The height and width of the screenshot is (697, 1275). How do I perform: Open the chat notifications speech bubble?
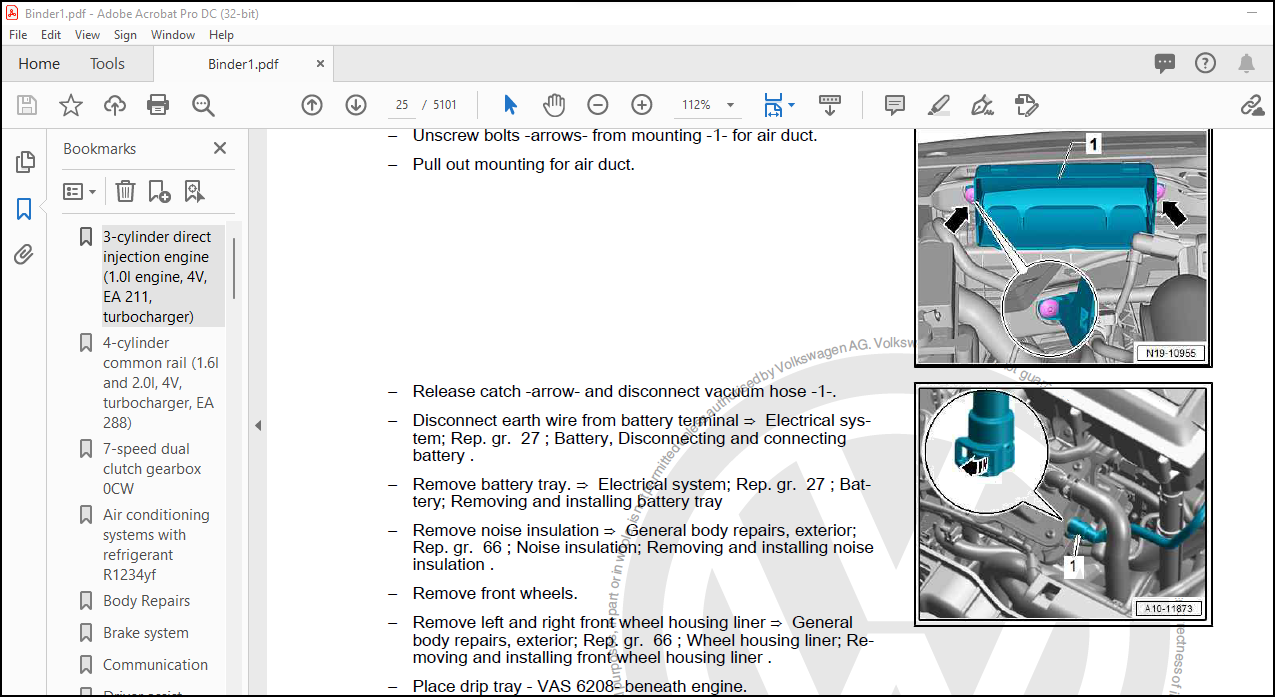tap(1165, 63)
